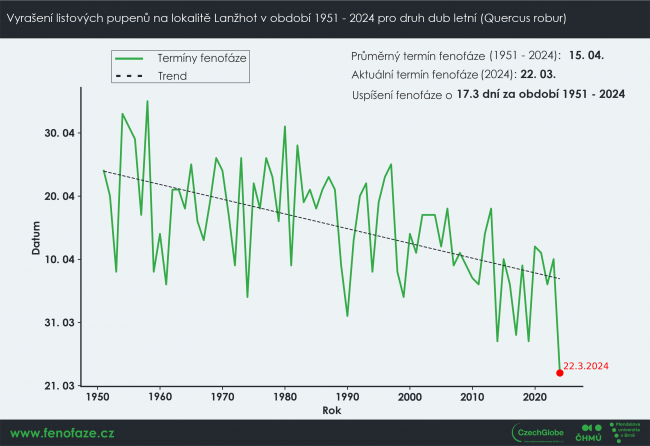650x446 pixels.
Task: Click the red 2024 data point marker
Action: click(x=559, y=372)
